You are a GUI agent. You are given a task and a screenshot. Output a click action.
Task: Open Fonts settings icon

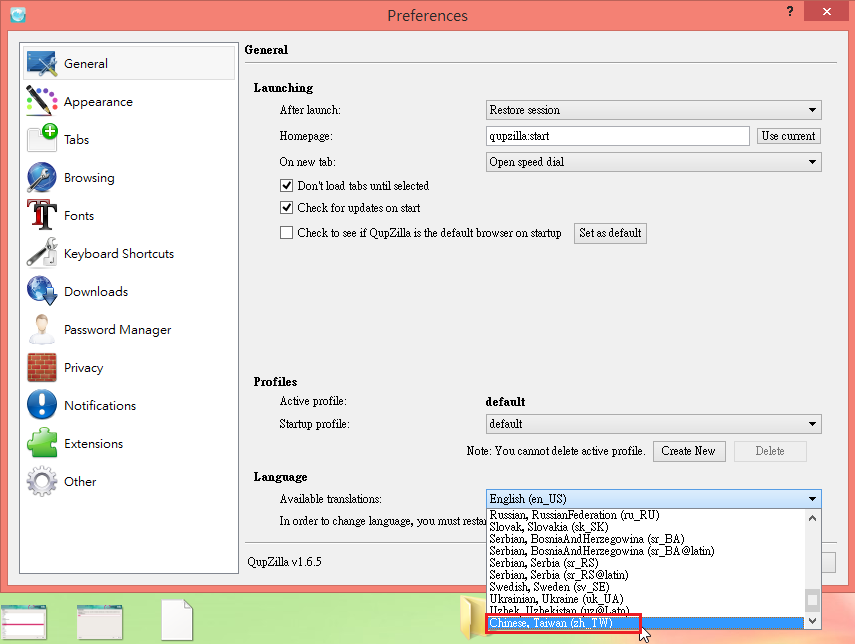point(42,215)
